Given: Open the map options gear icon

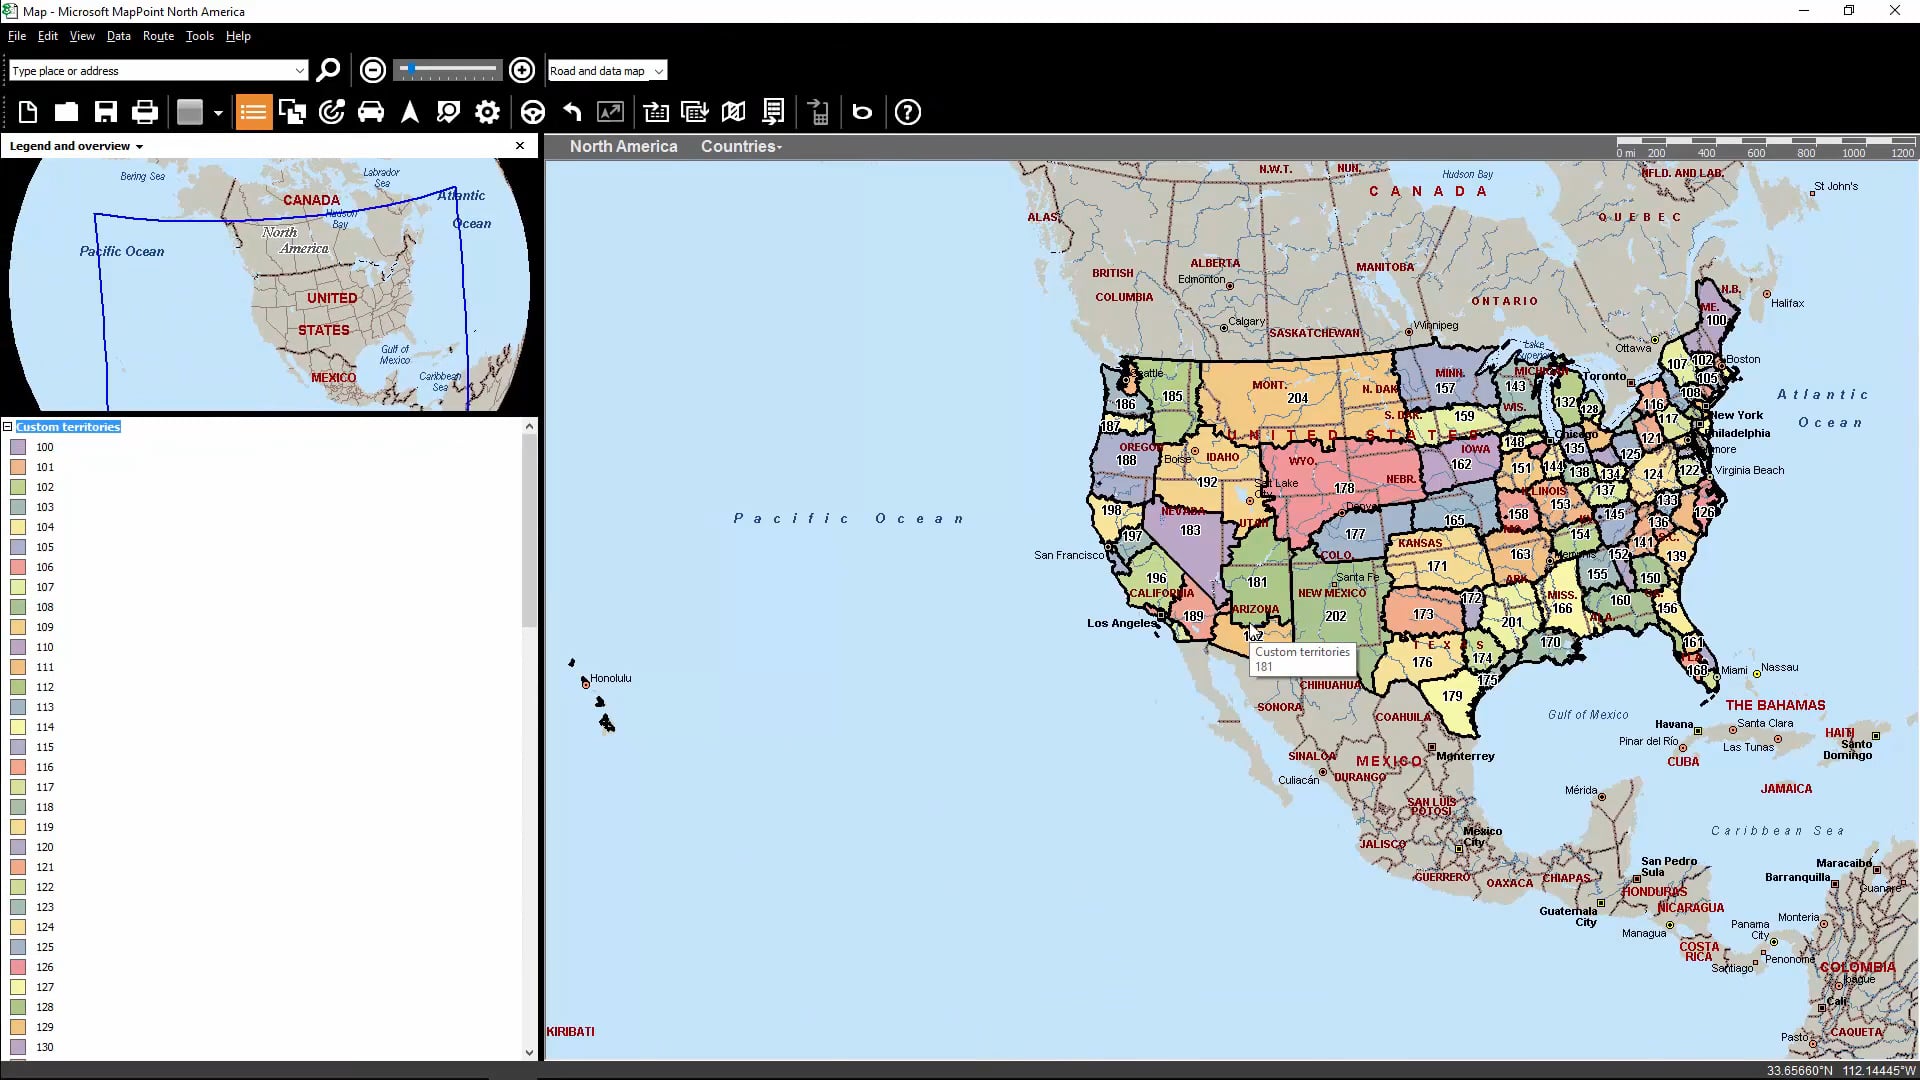Looking at the screenshot, I should (x=487, y=112).
